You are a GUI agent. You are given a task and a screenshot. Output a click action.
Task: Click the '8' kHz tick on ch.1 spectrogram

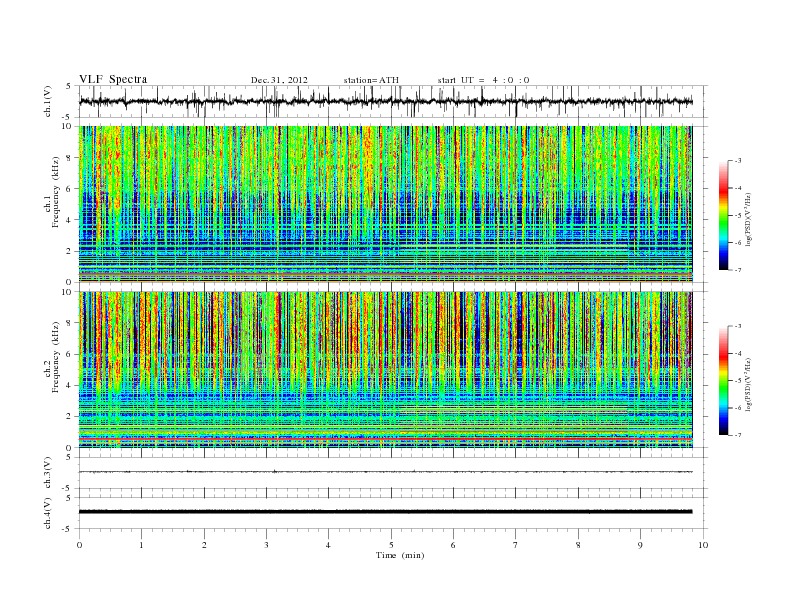(x=69, y=158)
